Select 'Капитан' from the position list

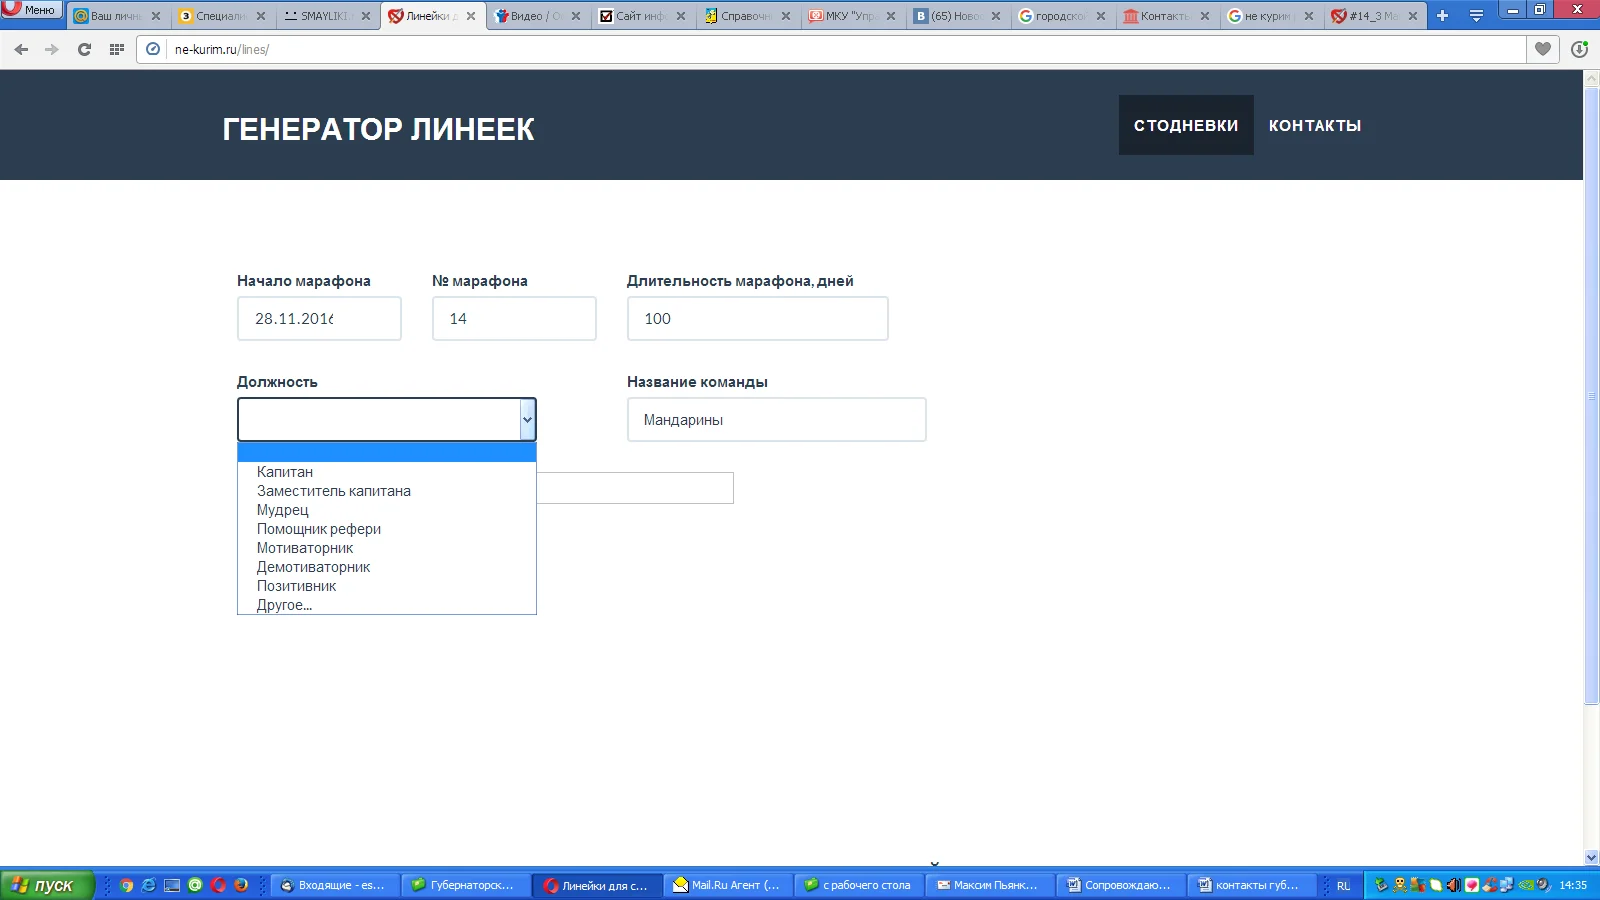coord(387,472)
